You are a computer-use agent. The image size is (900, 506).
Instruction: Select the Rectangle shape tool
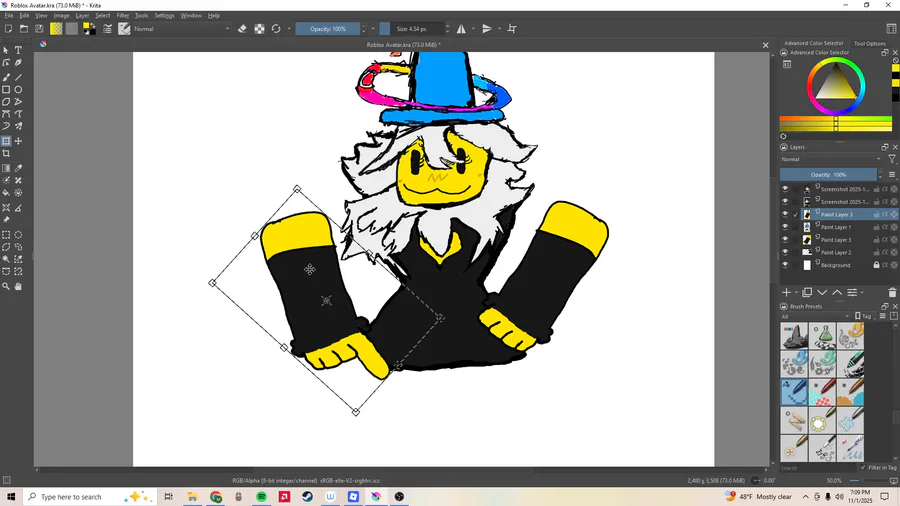[6, 89]
